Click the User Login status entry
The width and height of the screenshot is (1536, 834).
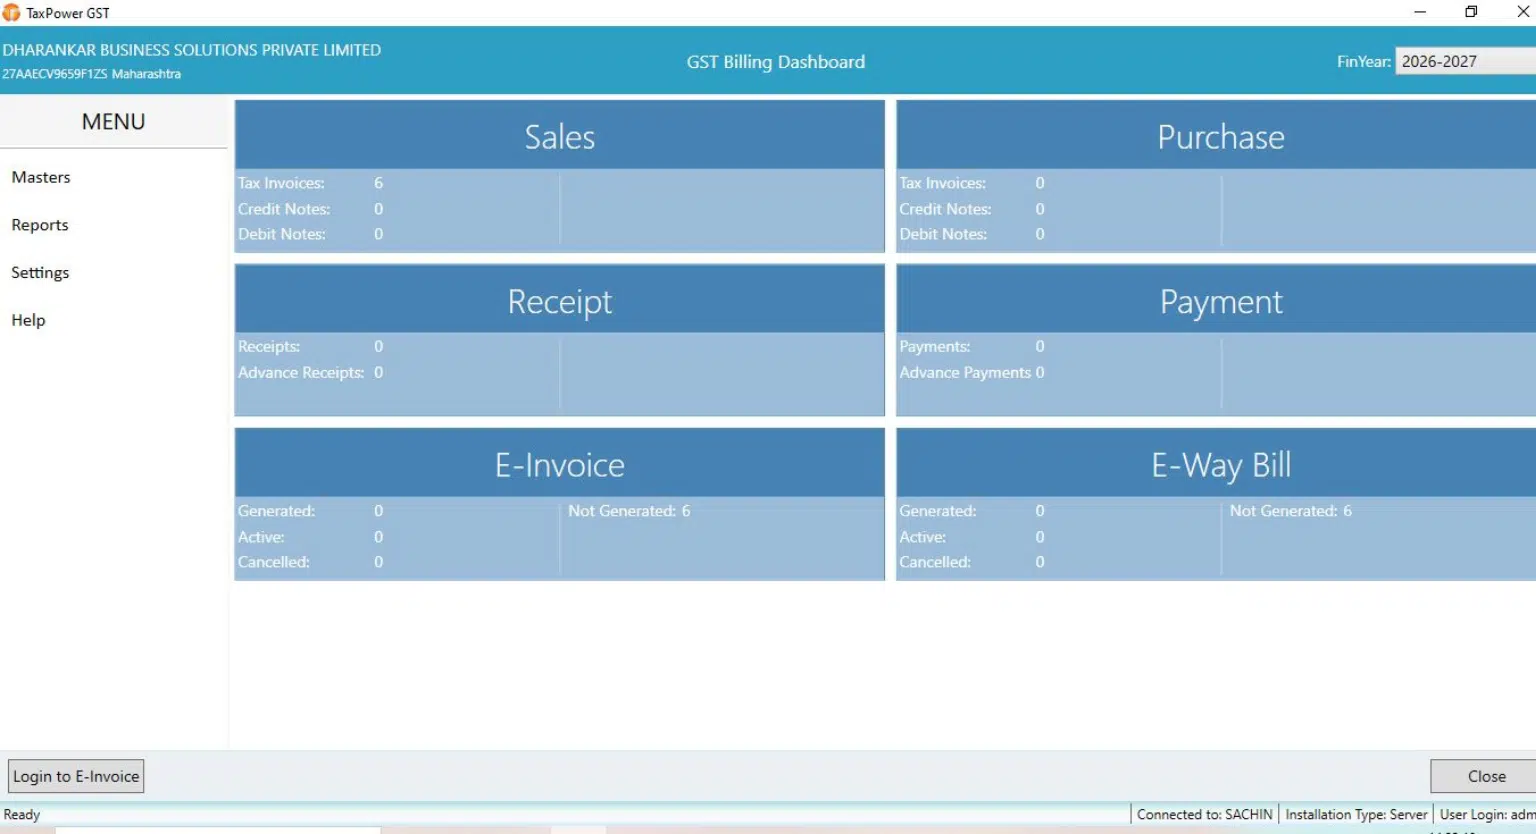[1487, 814]
